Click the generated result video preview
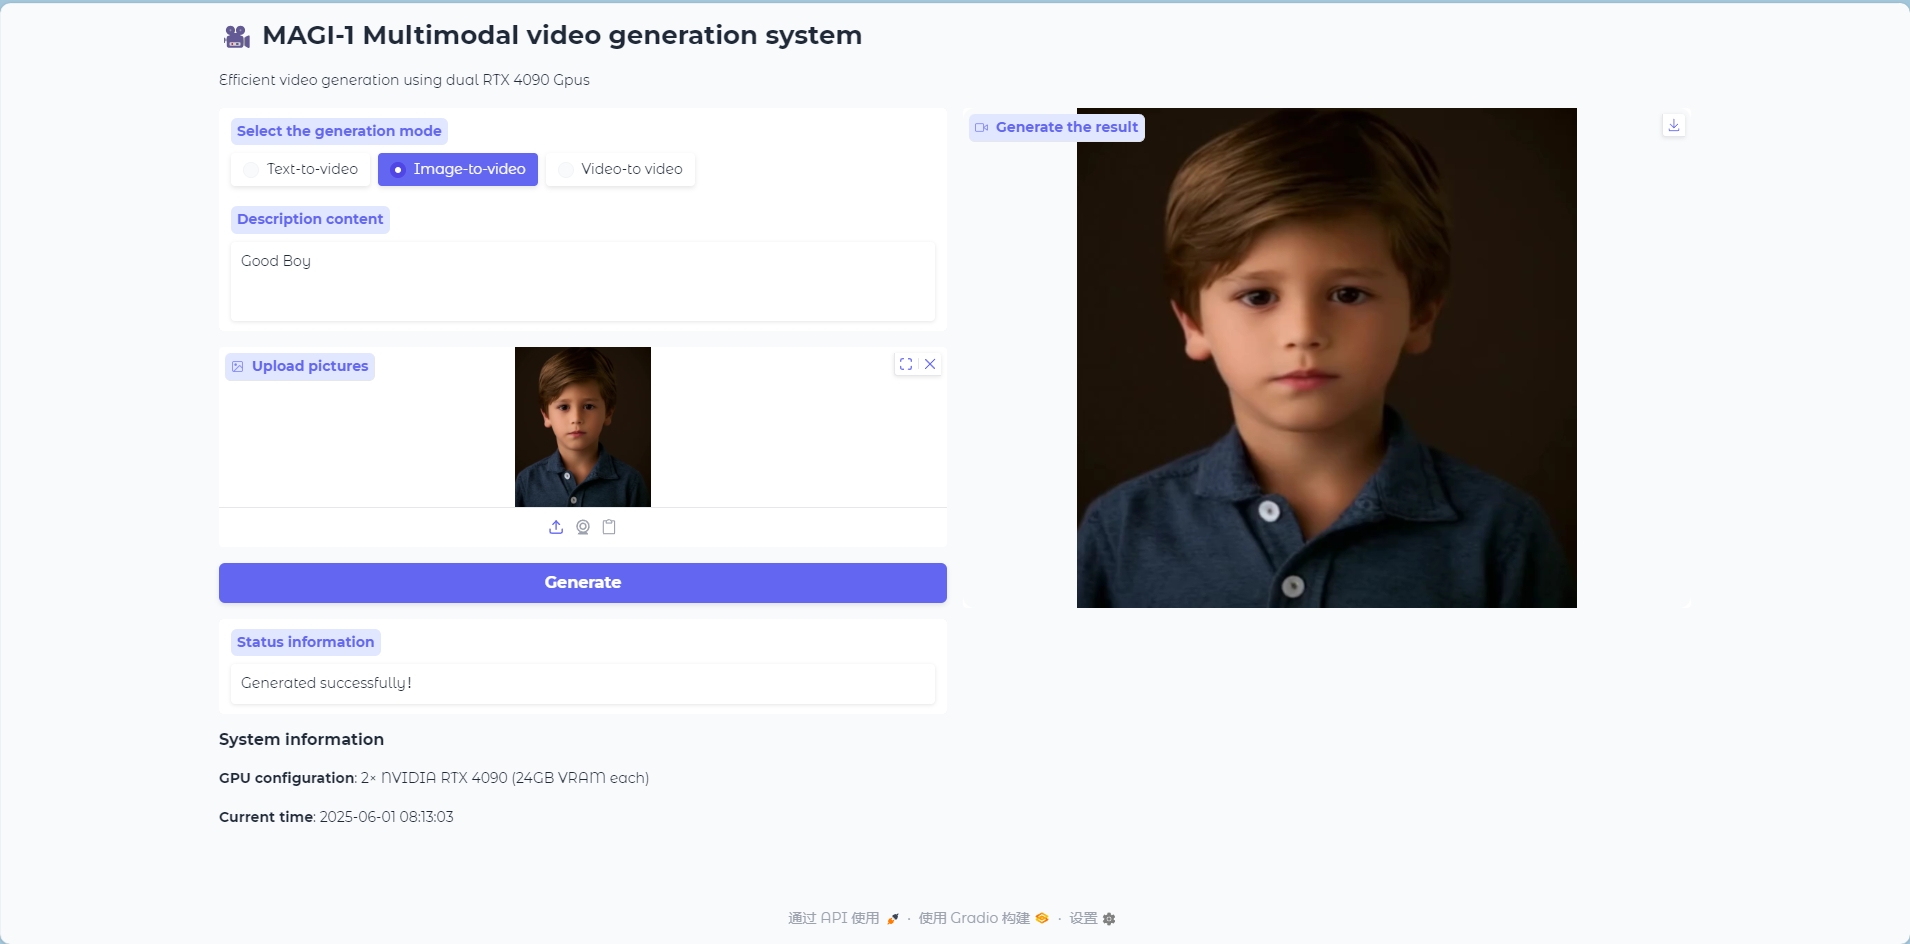Image resolution: width=1910 pixels, height=944 pixels. [1326, 358]
